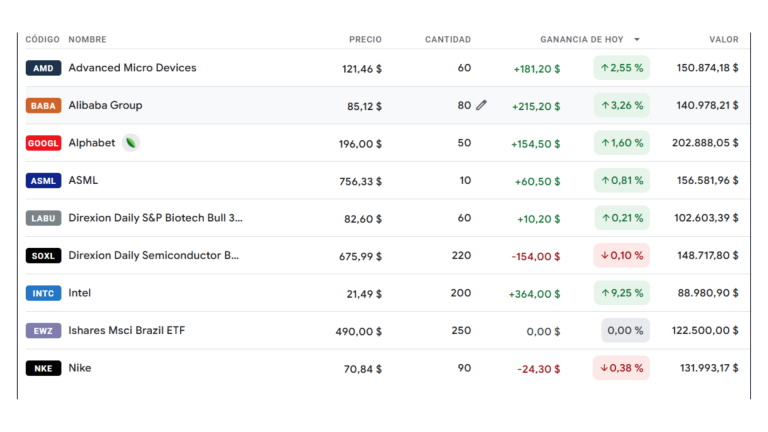
Task: Click the SOXL ticker badge
Action: [x=43, y=256]
